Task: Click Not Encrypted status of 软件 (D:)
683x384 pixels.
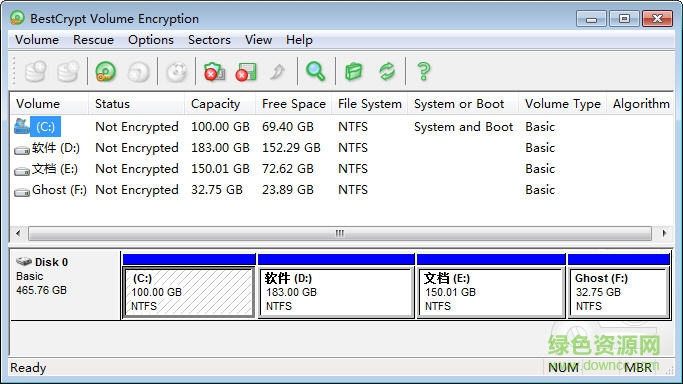Action: (x=137, y=148)
